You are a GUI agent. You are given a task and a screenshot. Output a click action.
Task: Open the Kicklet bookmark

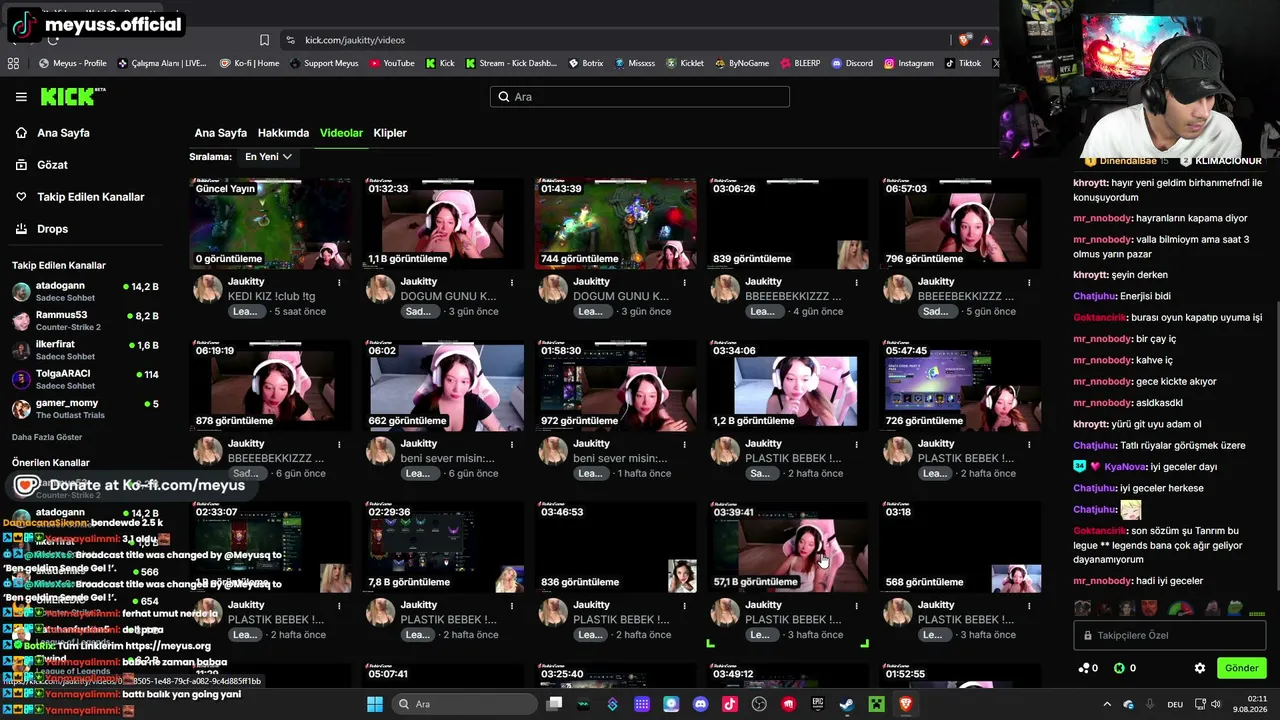[685, 63]
